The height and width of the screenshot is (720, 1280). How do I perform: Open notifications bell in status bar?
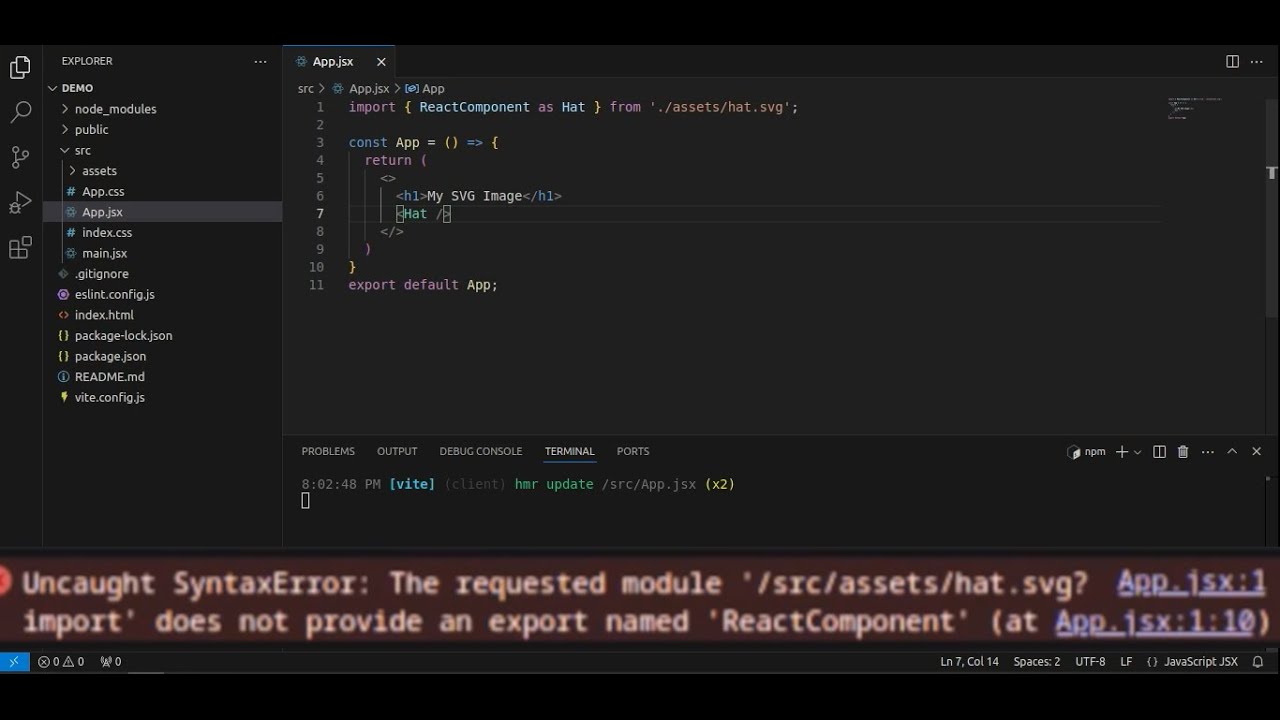(x=1259, y=661)
